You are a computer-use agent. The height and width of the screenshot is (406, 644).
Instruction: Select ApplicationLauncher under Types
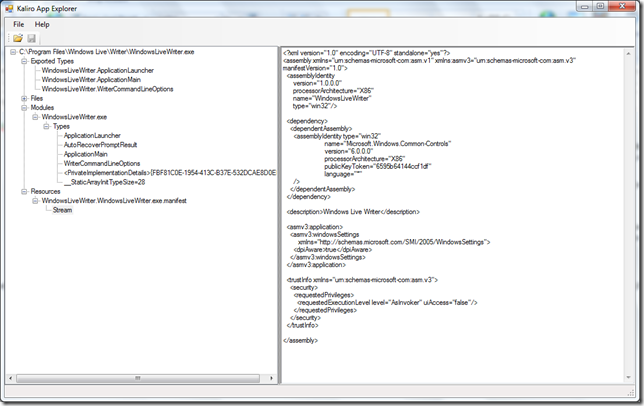pos(92,135)
